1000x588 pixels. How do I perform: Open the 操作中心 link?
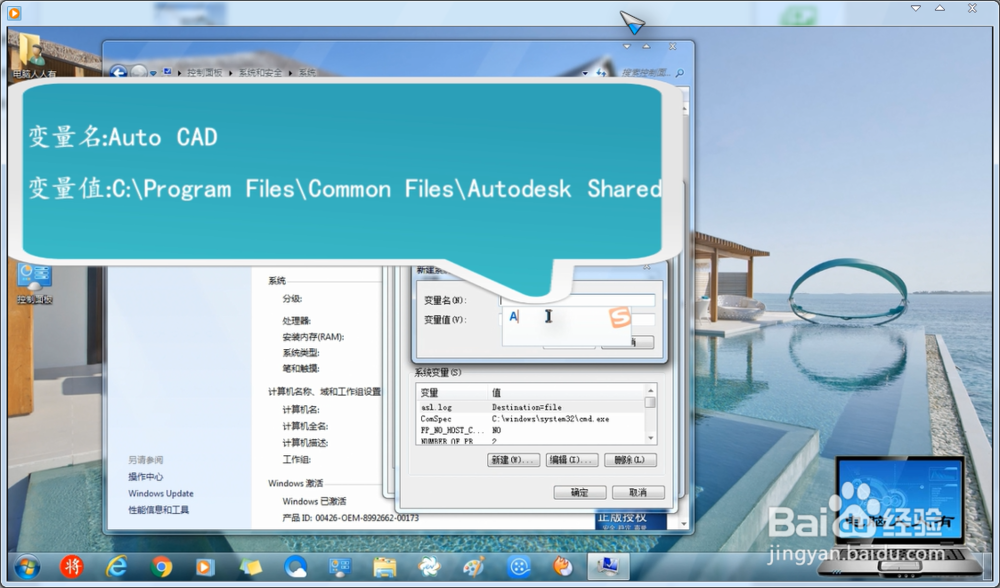(x=145, y=476)
